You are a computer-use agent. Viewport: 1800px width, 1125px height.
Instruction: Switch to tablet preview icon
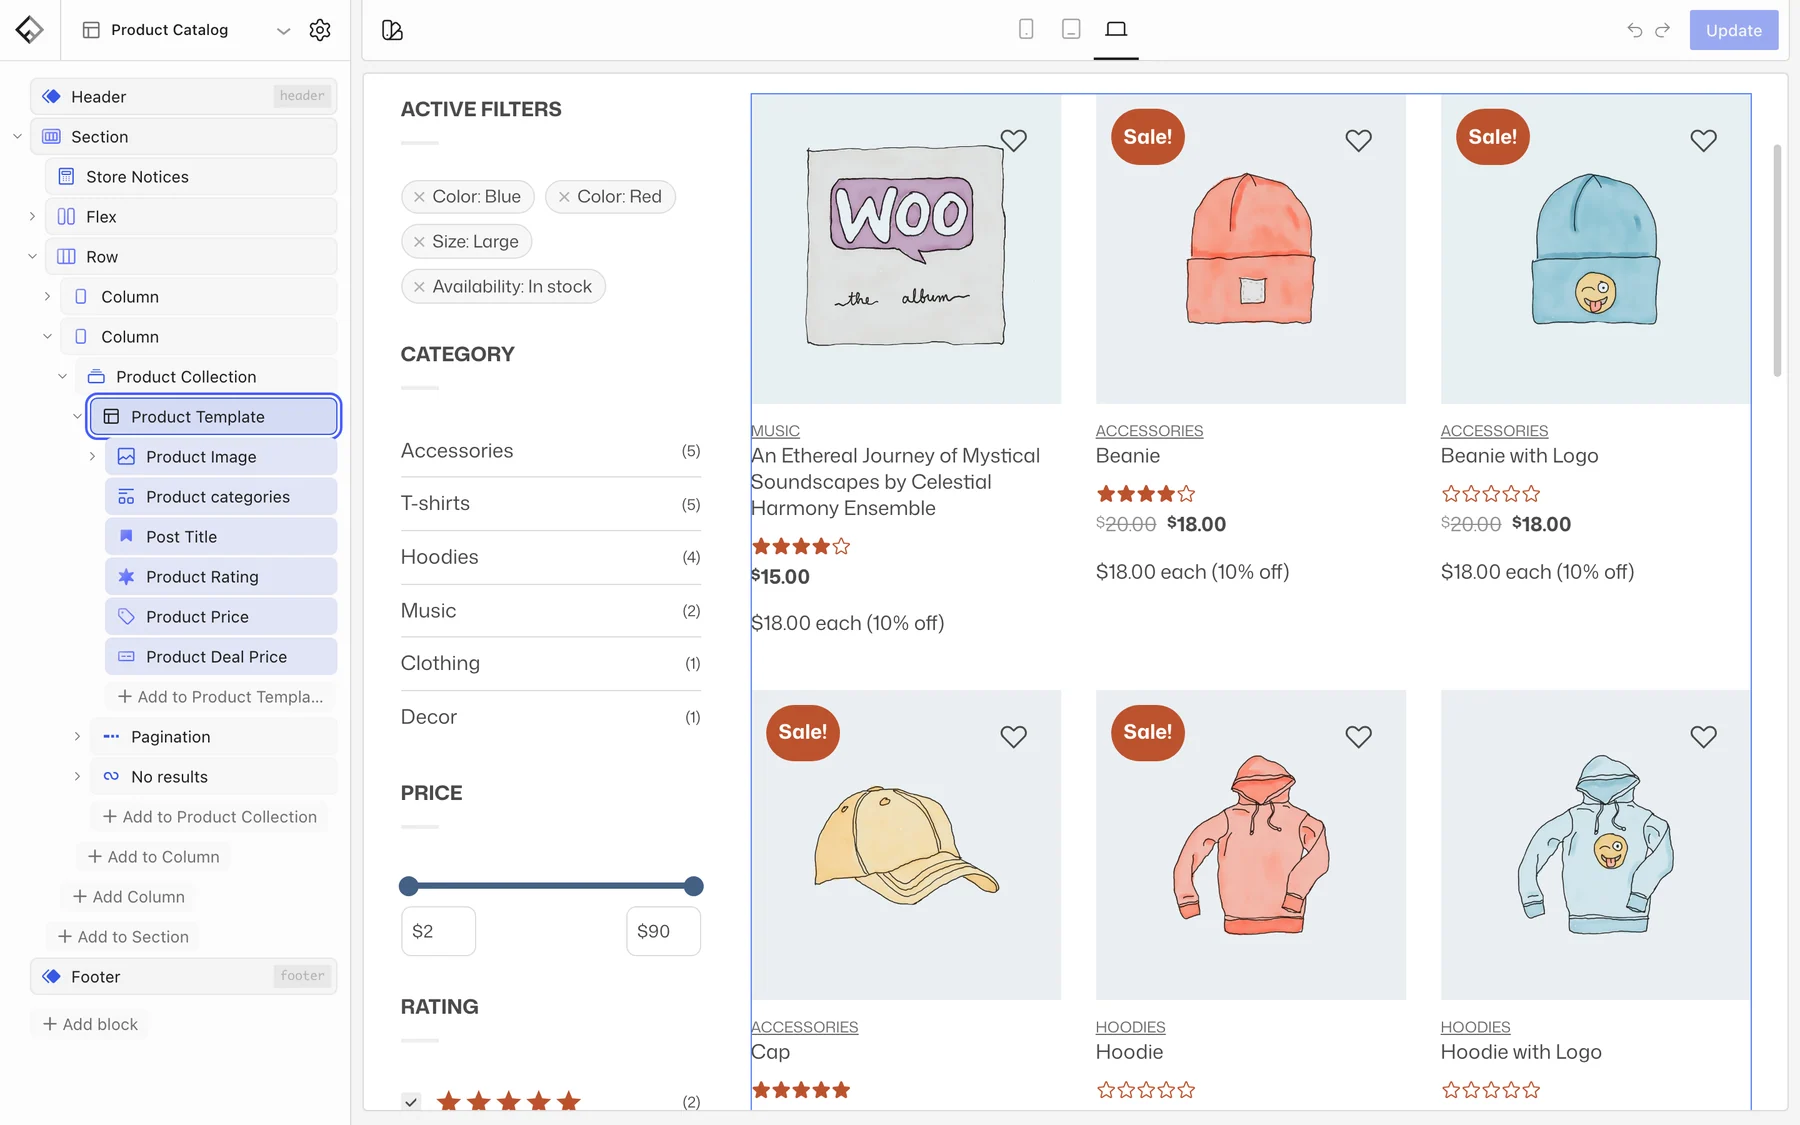point(1071,29)
